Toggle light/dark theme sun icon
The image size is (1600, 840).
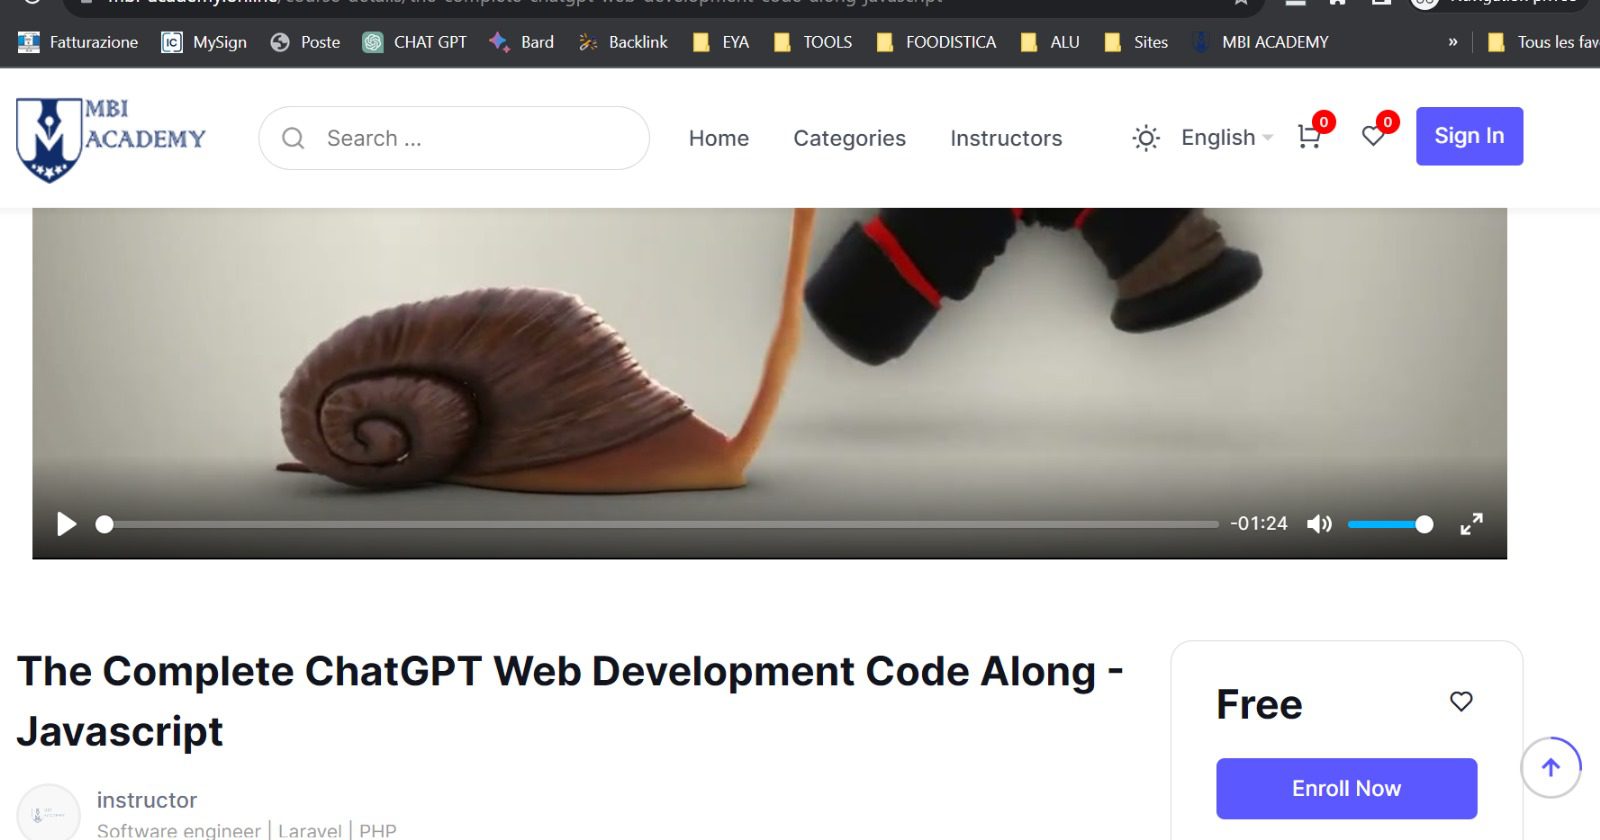pyautogui.click(x=1146, y=138)
